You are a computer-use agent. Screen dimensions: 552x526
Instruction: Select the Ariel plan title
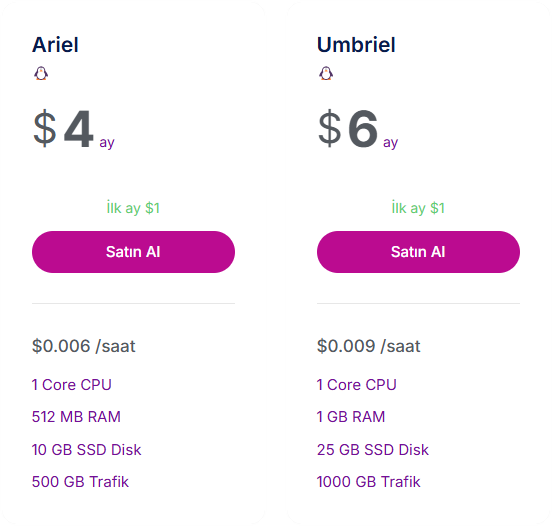(55, 45)
